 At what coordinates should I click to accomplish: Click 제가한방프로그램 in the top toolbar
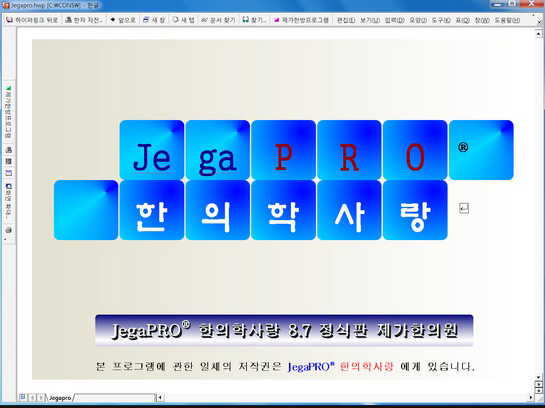click(x=301, y=20)
